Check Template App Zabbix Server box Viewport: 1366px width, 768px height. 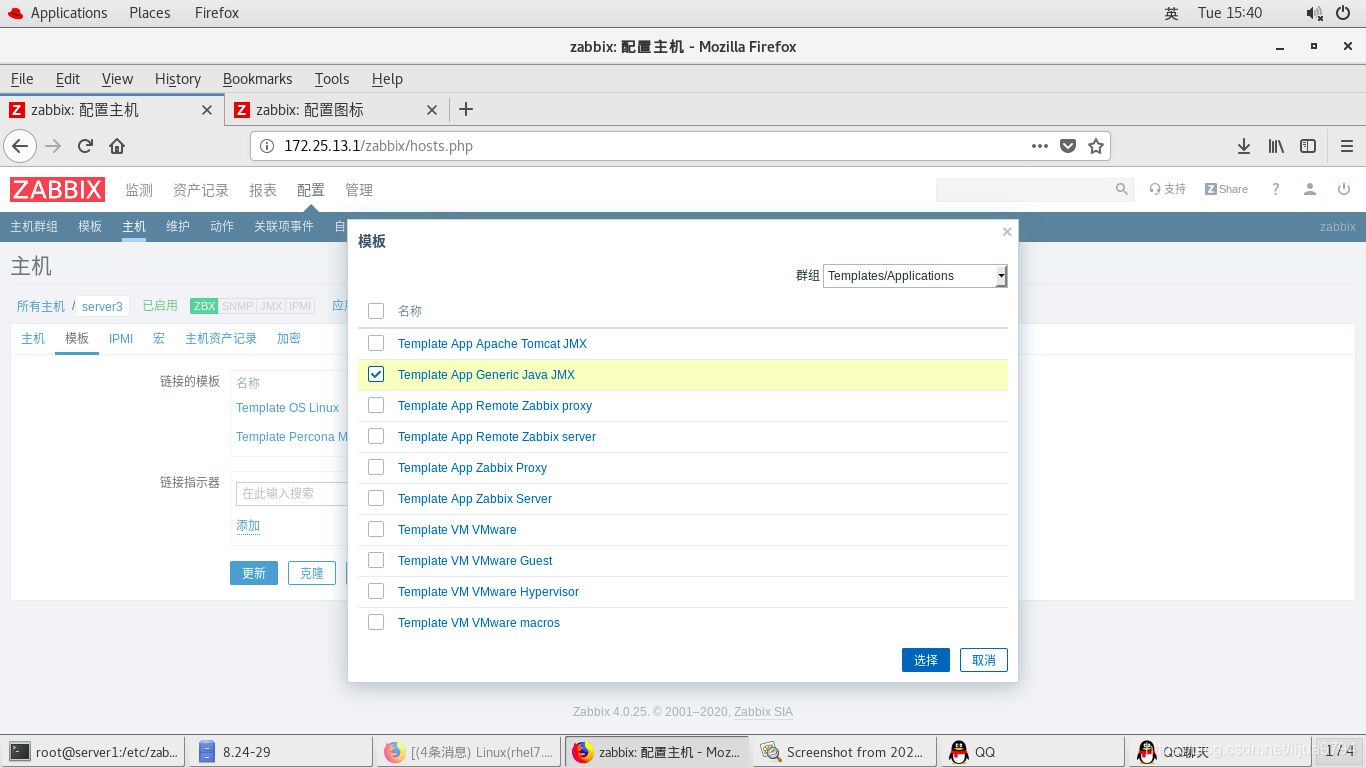tap(376, 498)
